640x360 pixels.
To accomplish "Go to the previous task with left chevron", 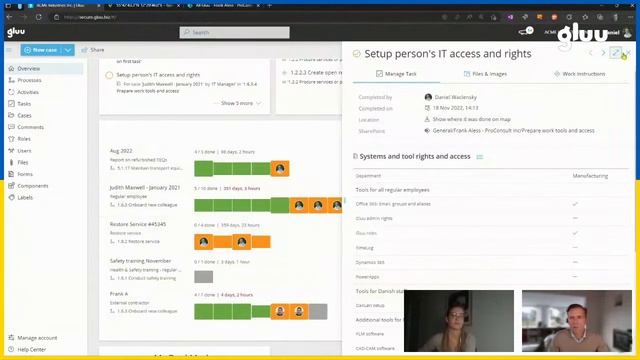I will point(591,53).
